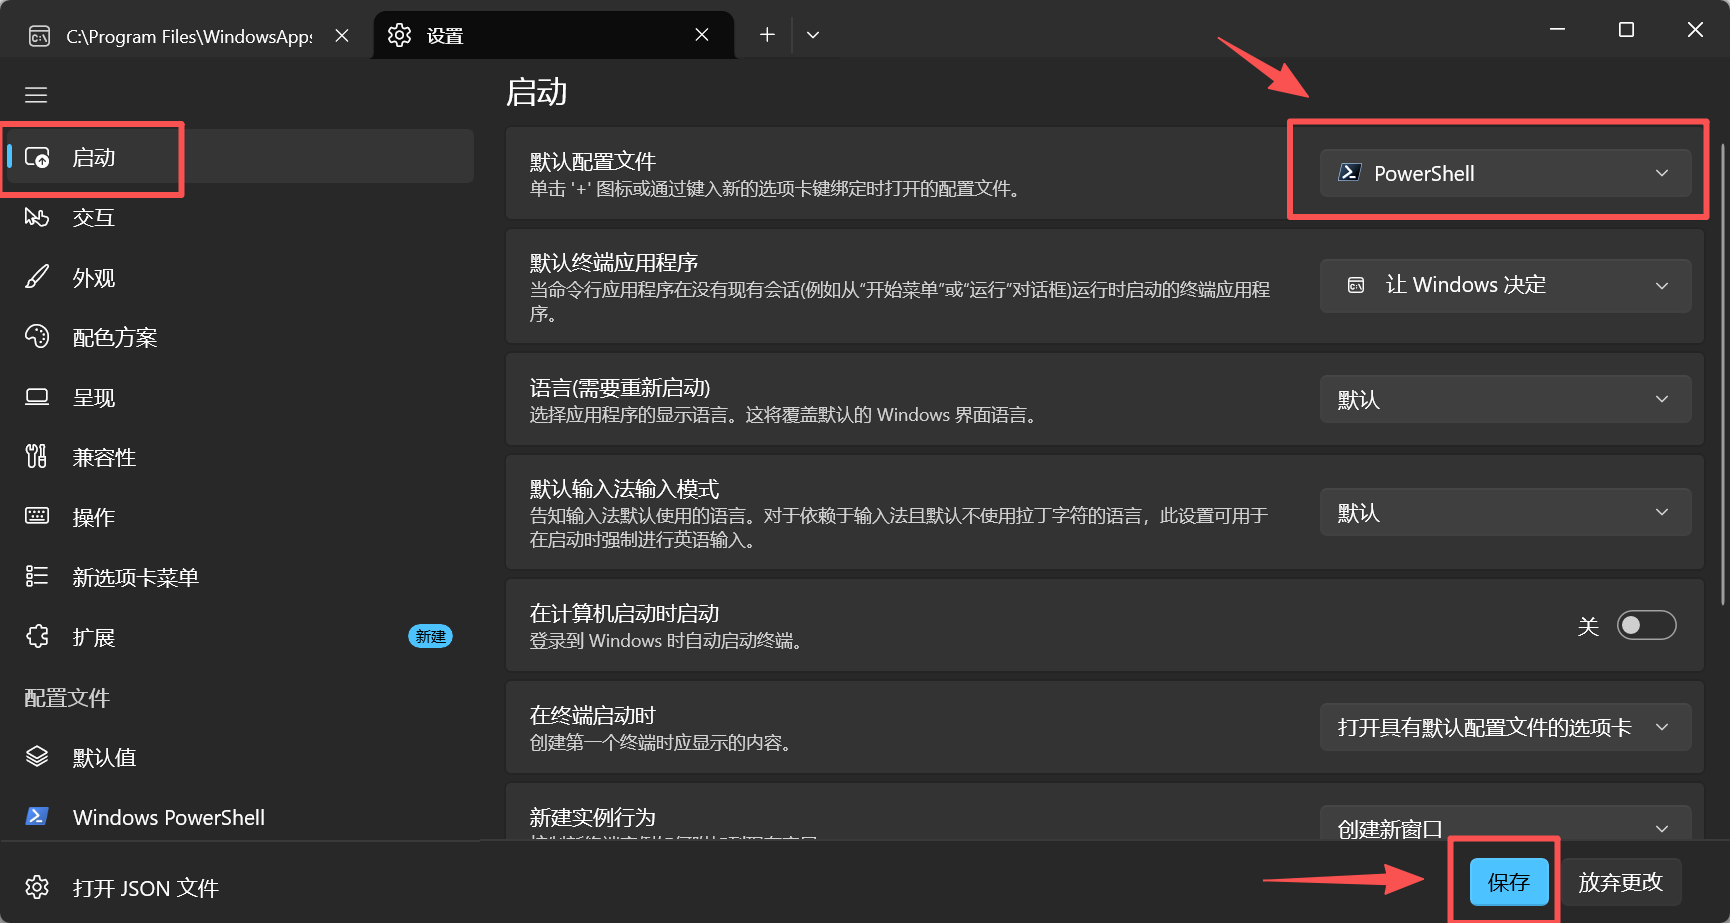
Task: Click the 交互 interaction cursor icon
Action: (37, 217)
